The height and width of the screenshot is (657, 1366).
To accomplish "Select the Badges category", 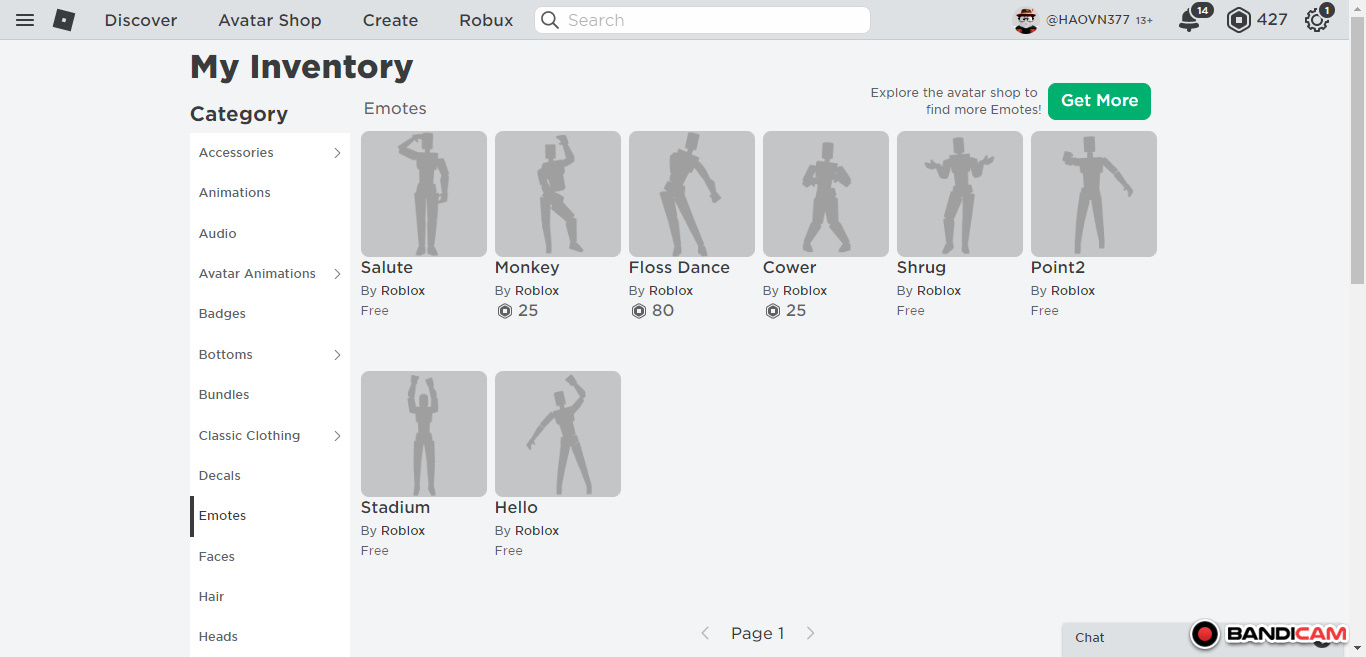I will point(222,314).
